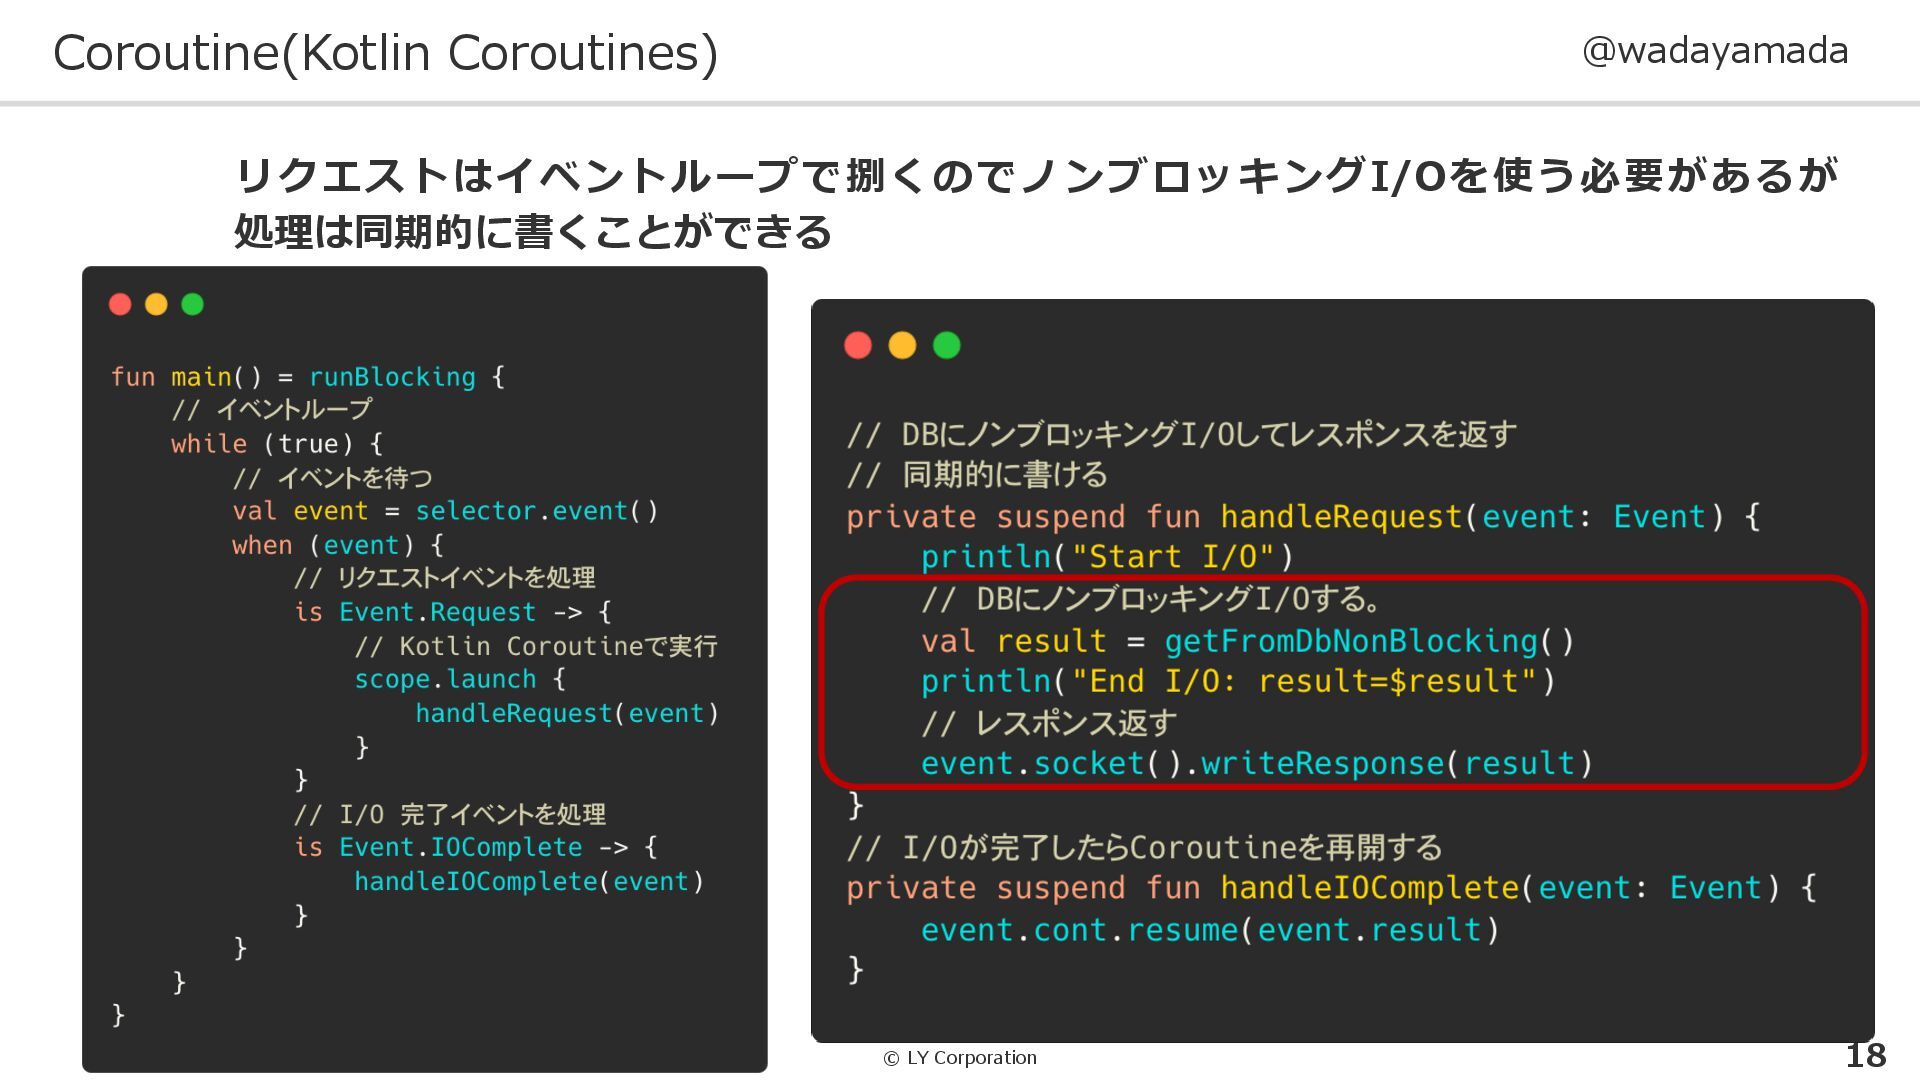Click handleRequest(event) call in left code
1920x1080 pixels.
566,713
